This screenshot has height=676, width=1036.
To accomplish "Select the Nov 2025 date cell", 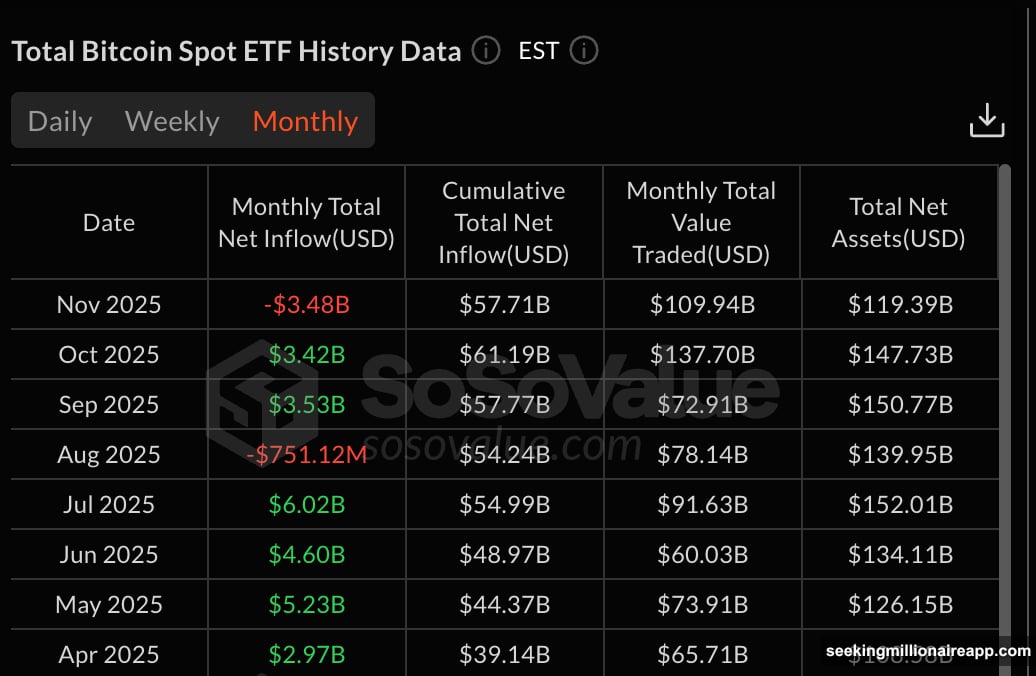I will tap(108, 304).
